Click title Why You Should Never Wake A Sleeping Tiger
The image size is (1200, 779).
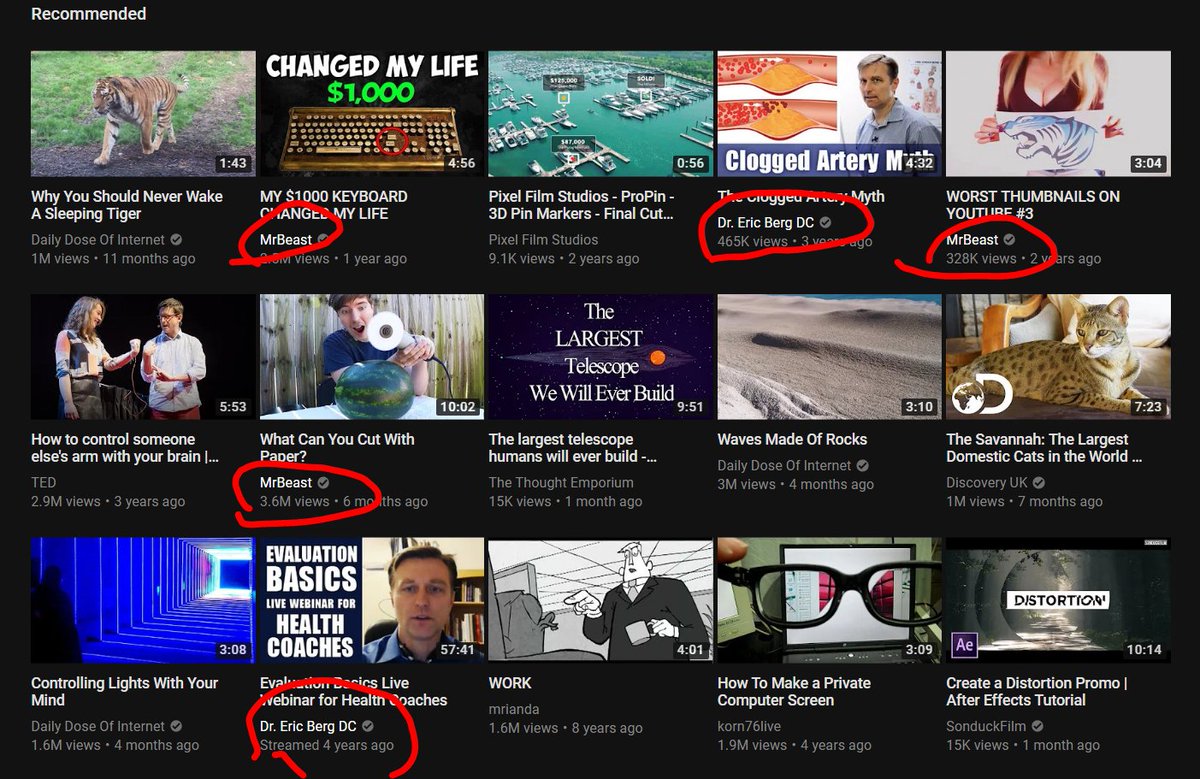[x=127, y=205]
